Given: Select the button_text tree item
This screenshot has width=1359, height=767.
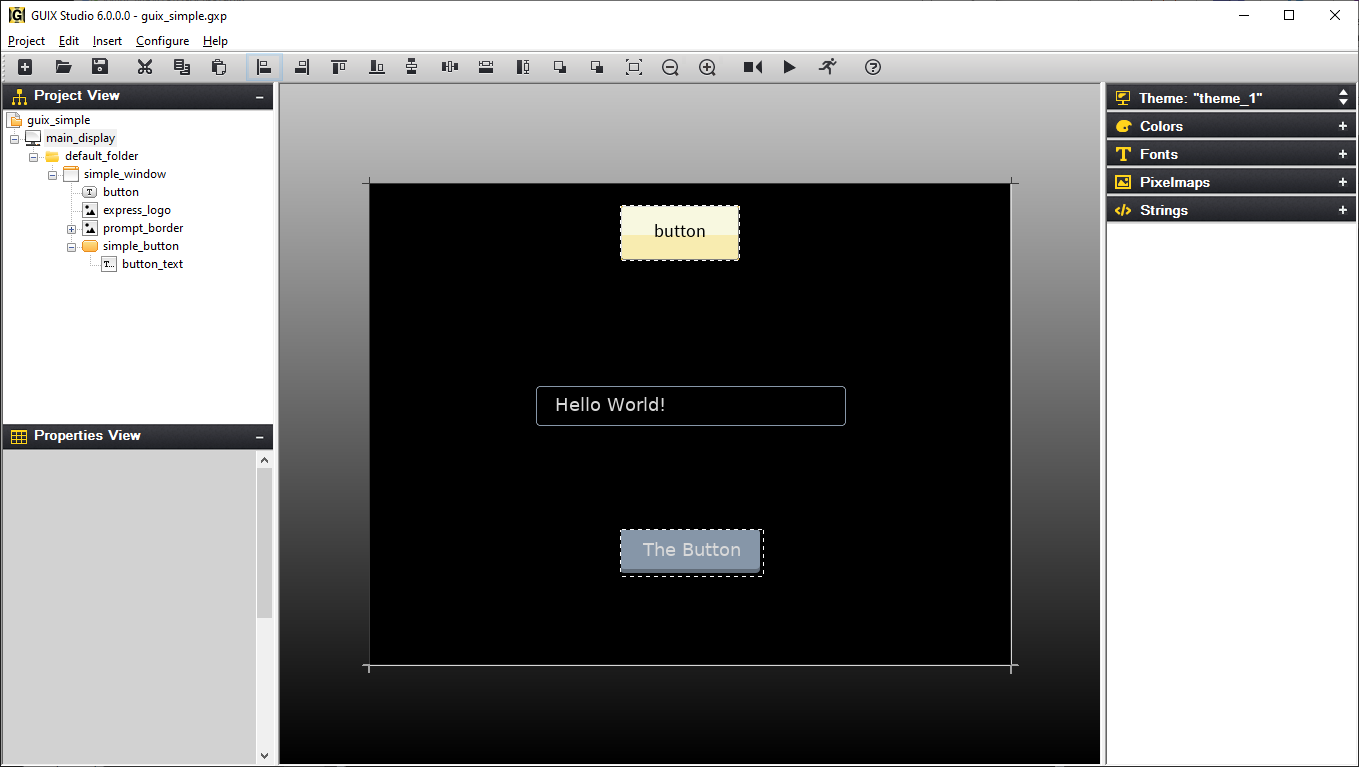Looking at the screenshot, I should 152,263.
